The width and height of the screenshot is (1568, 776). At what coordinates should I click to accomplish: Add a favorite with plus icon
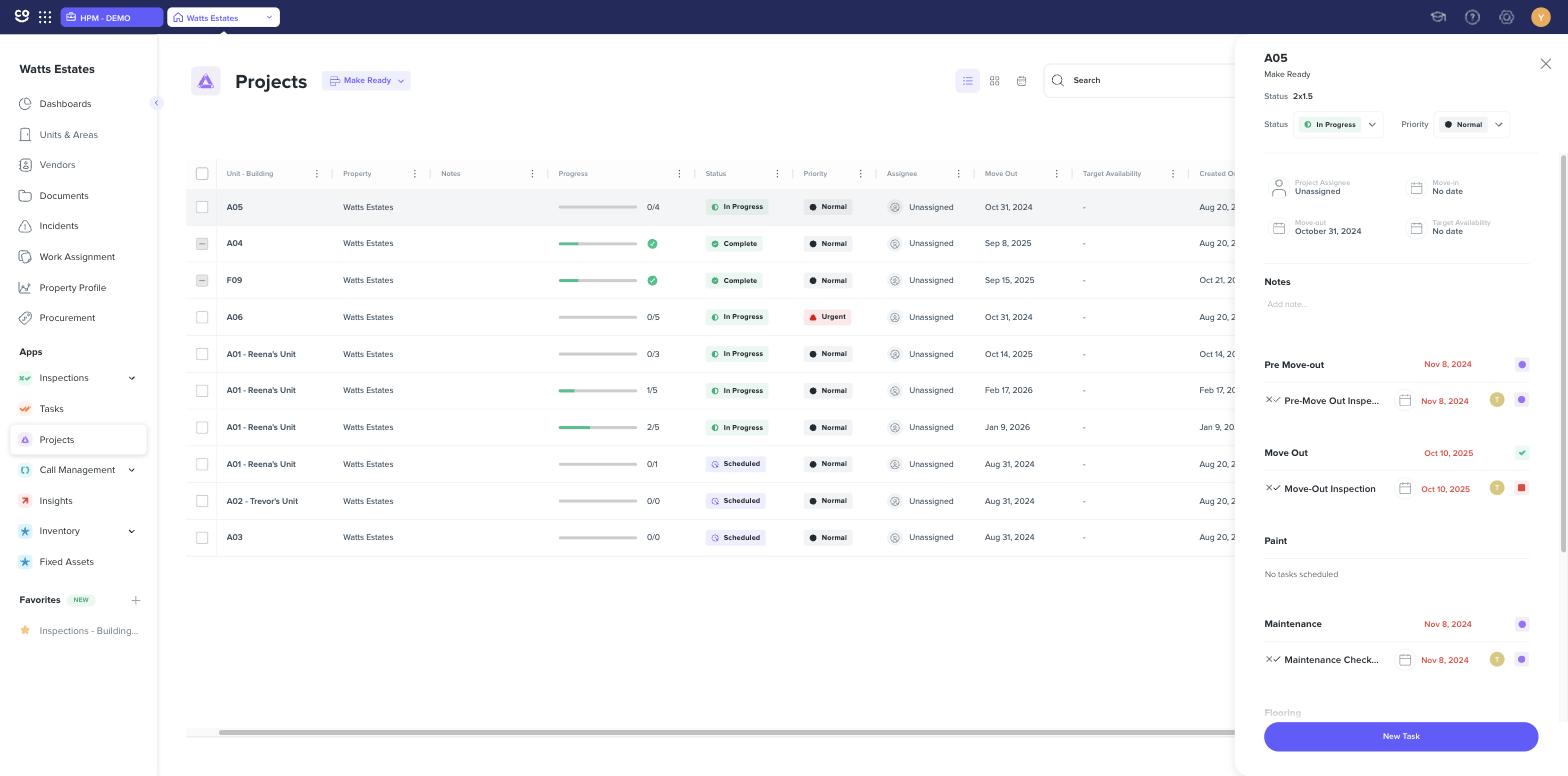[136, 600]
